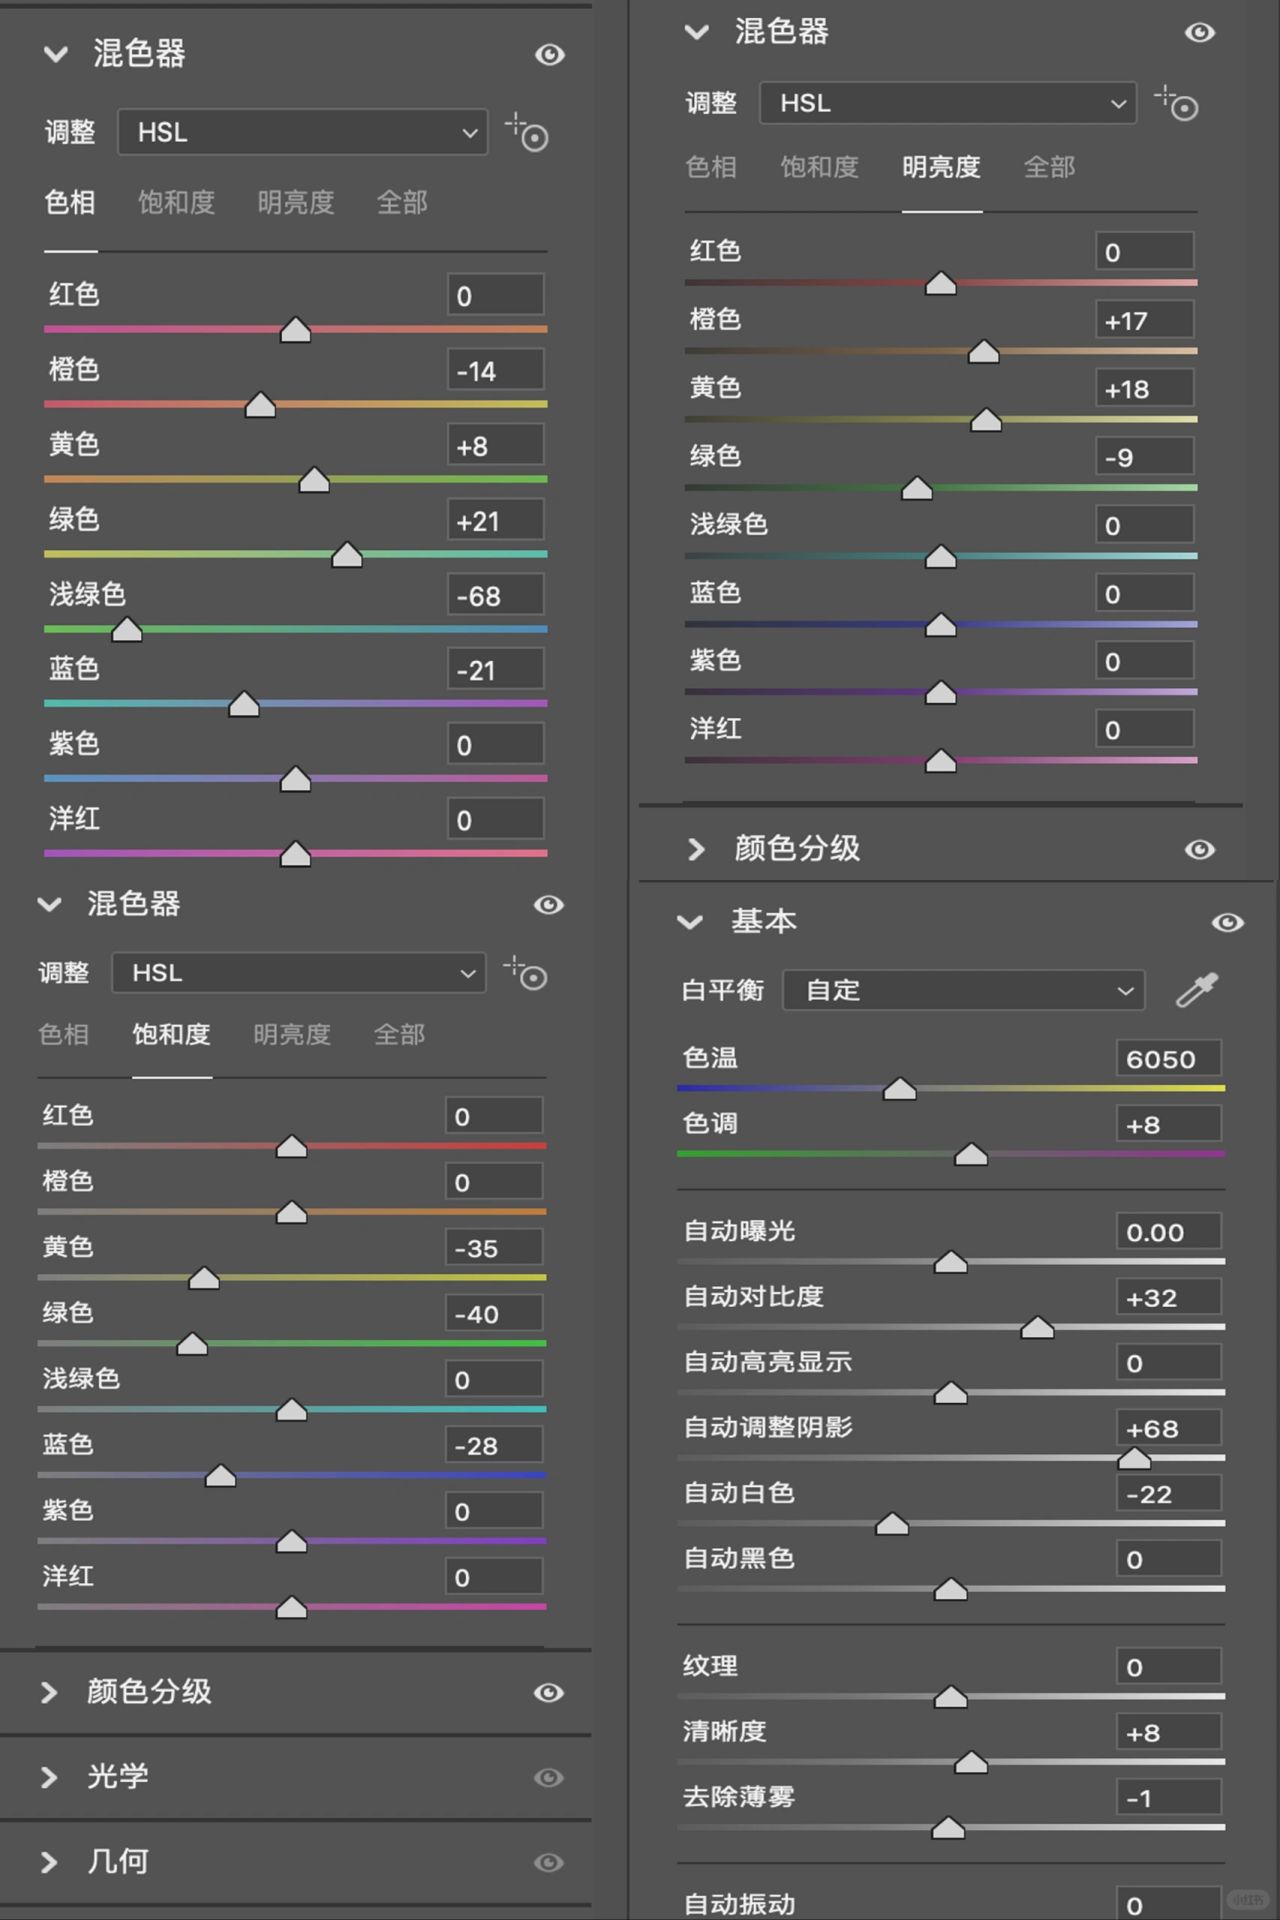
Task: Select 明亮度 tab in saturation mixer panel
Action: tap(292, 1034)
